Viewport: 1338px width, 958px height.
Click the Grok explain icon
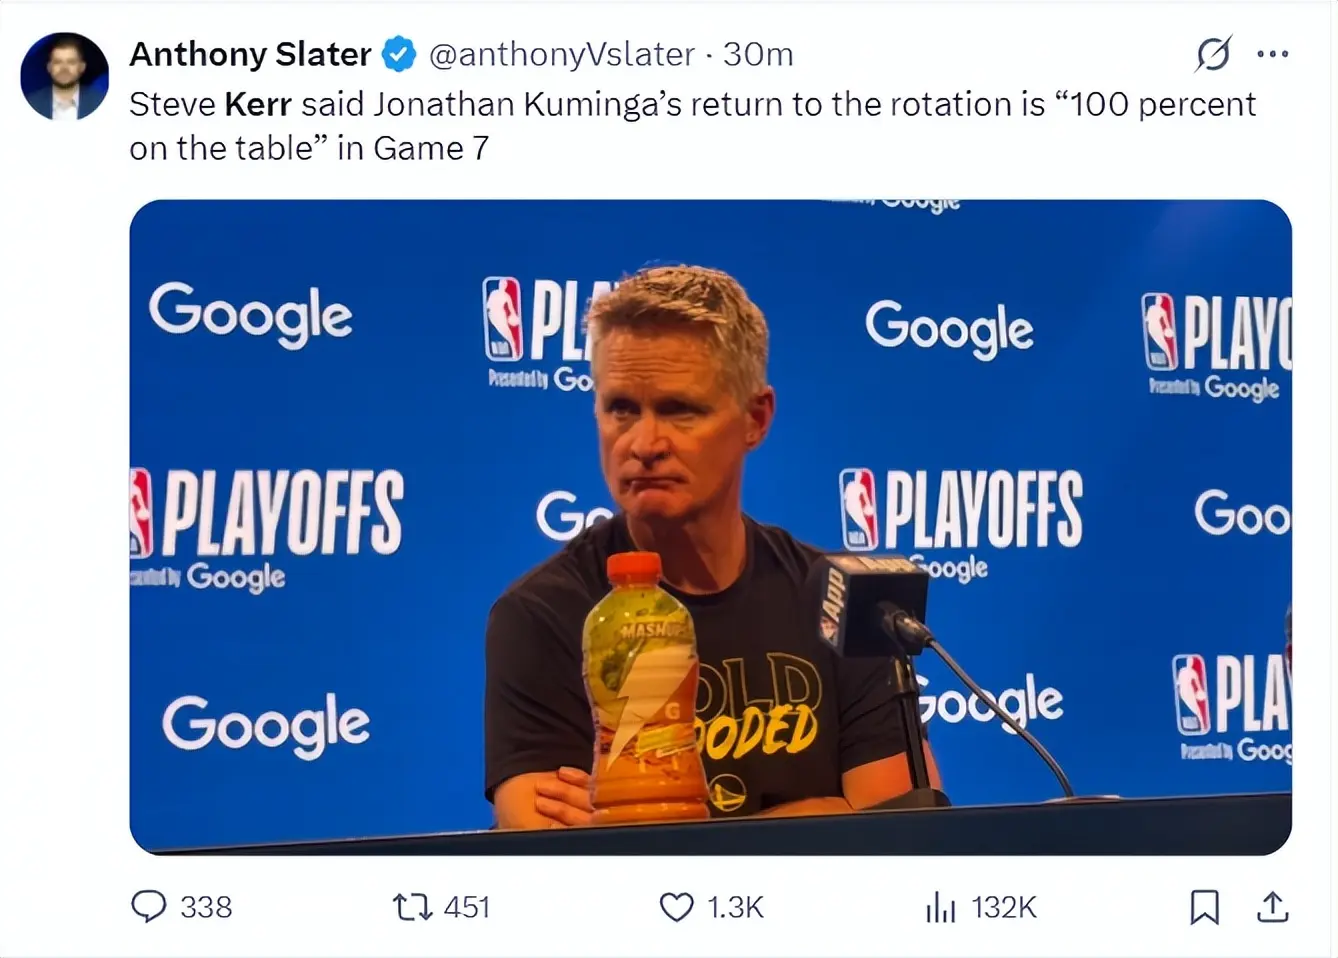tap(1212, 54)
